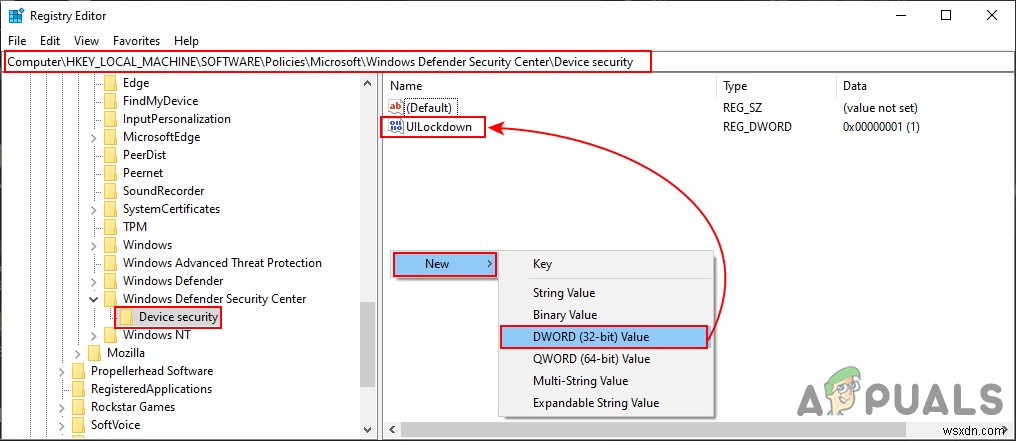This screenshot has width=1016, height=441.
Task: Select the SoundRecorder folder icon
Action: coord(110,191)
